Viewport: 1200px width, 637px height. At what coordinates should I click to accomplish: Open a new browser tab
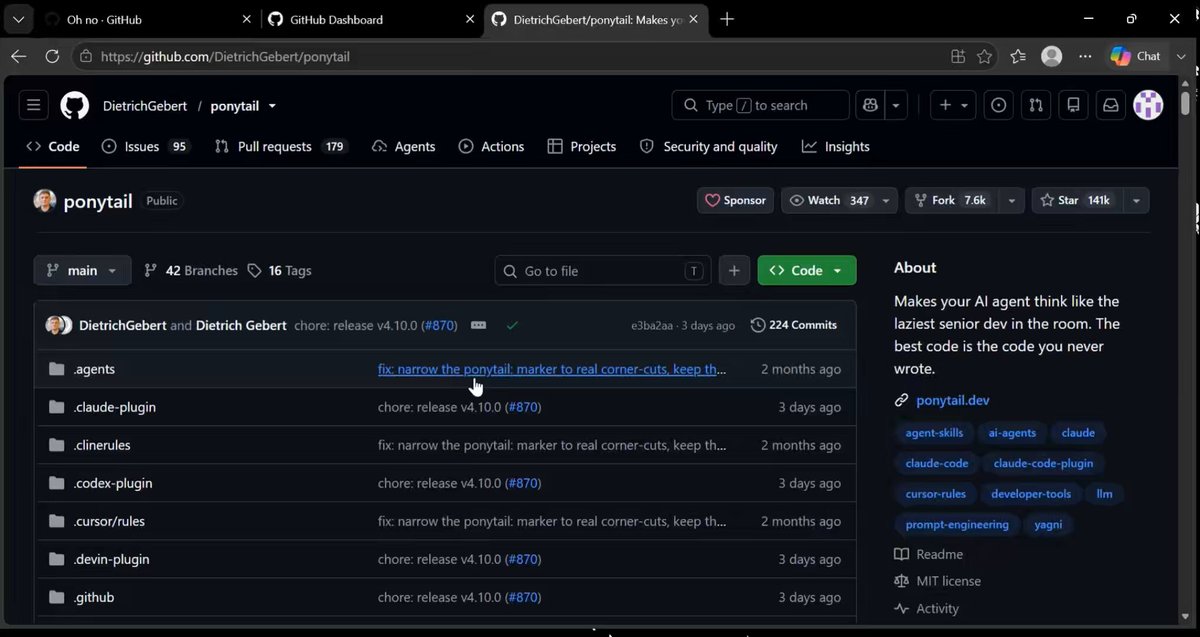point(727,19)
